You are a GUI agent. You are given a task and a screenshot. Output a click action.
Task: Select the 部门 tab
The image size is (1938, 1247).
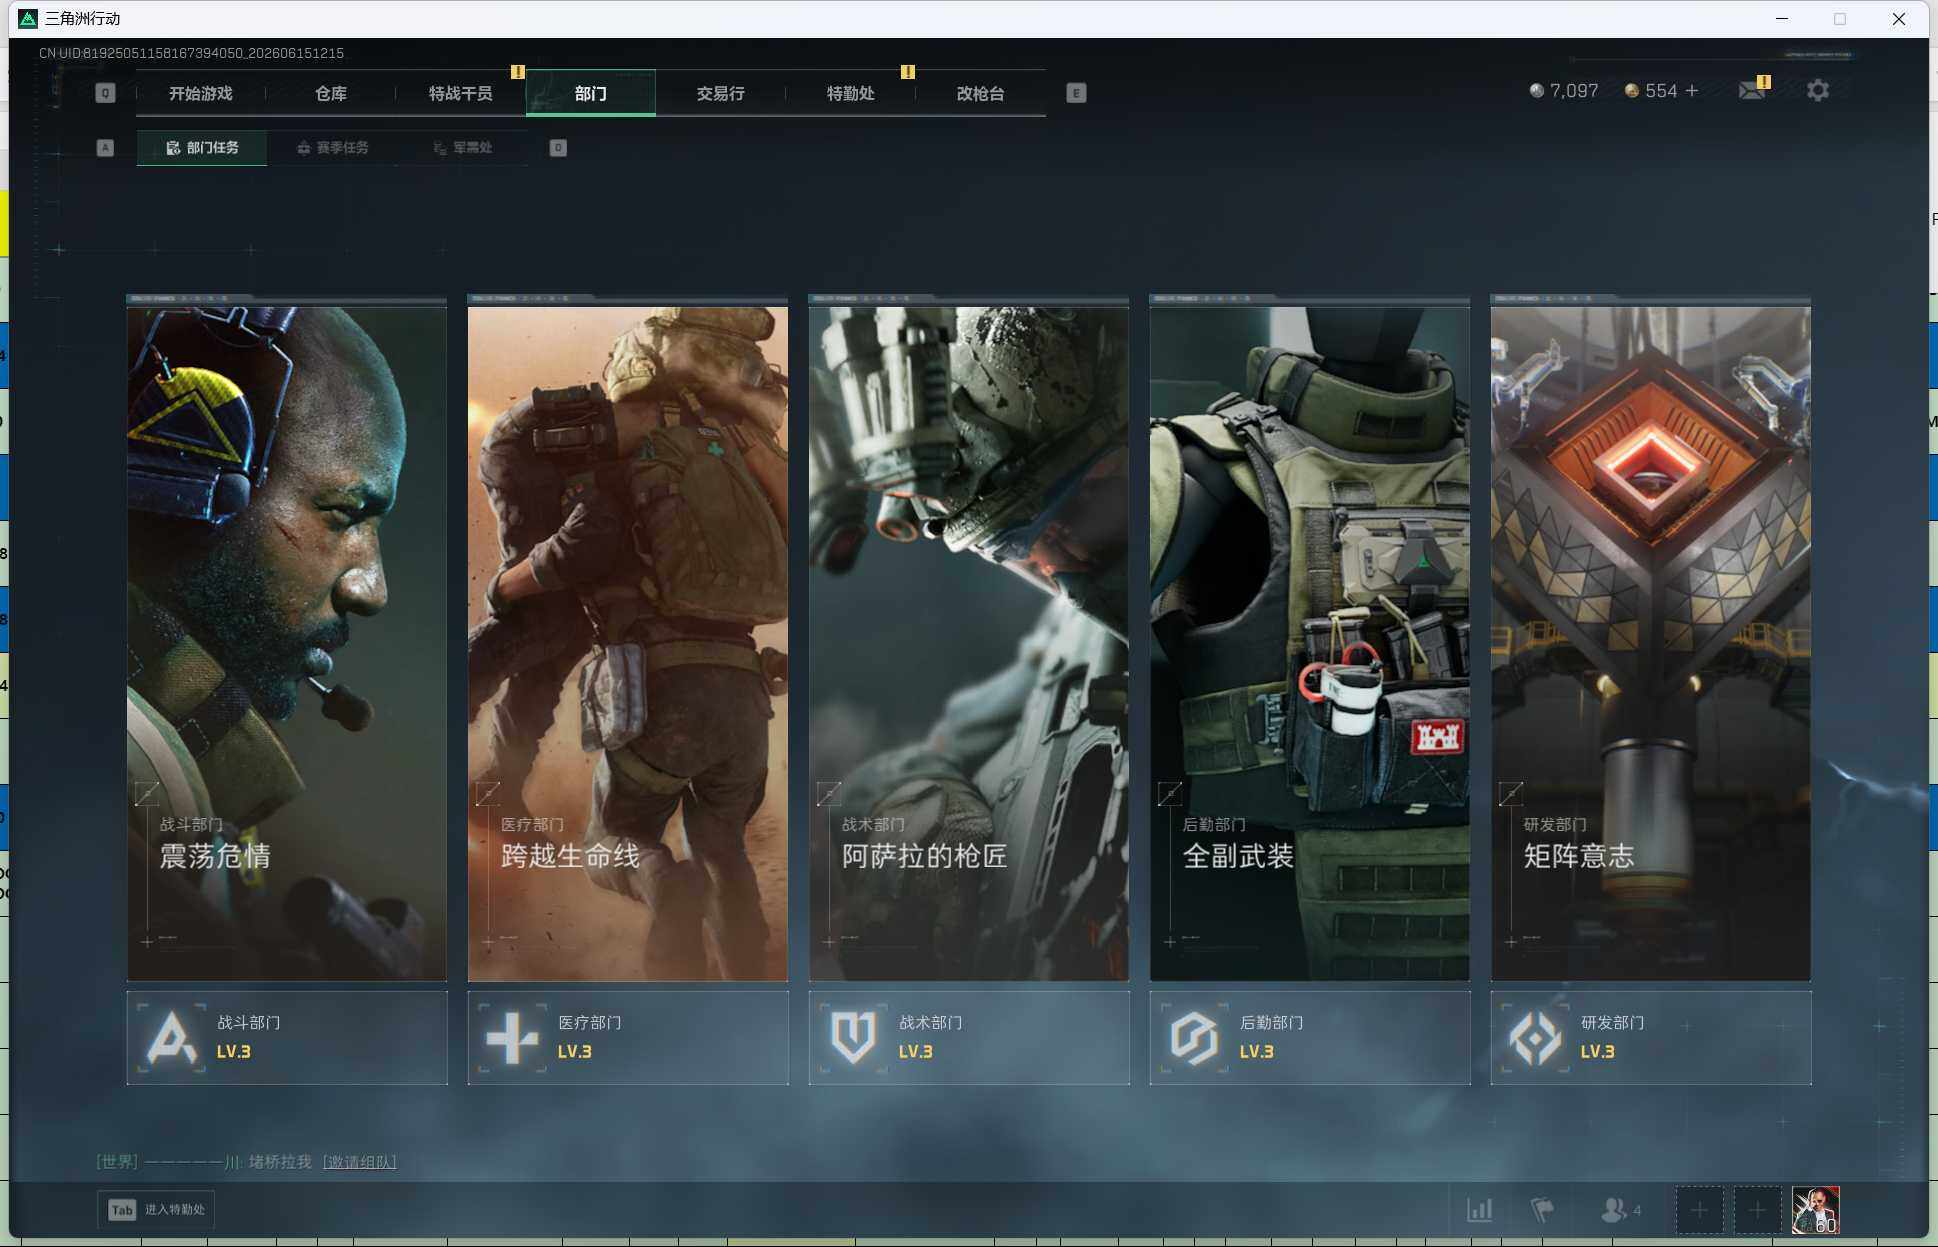(x=591, y=93)
